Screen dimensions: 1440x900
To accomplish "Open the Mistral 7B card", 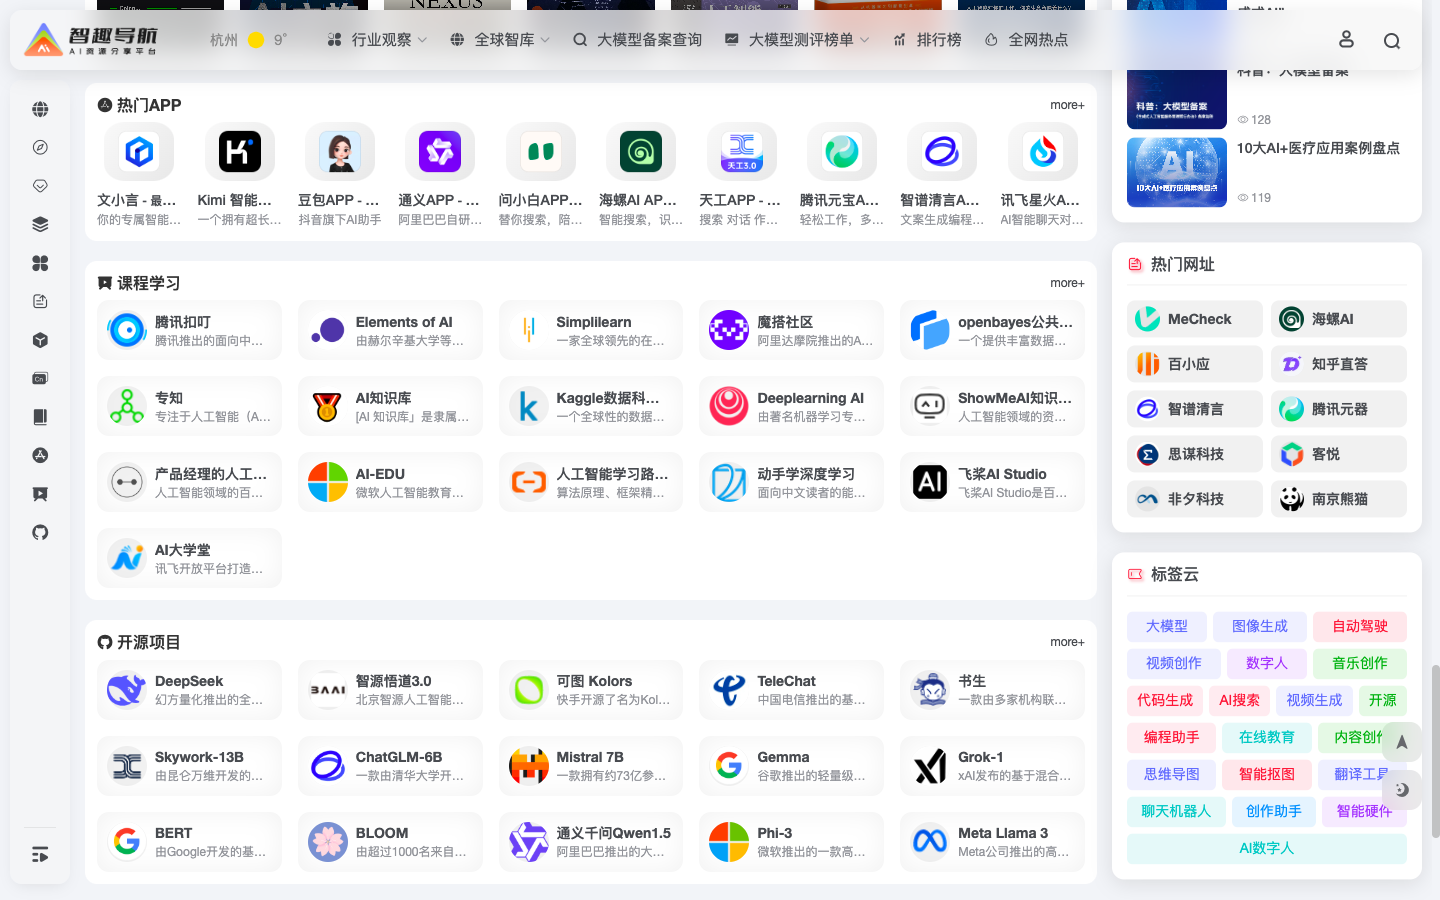I will [591, 766].
